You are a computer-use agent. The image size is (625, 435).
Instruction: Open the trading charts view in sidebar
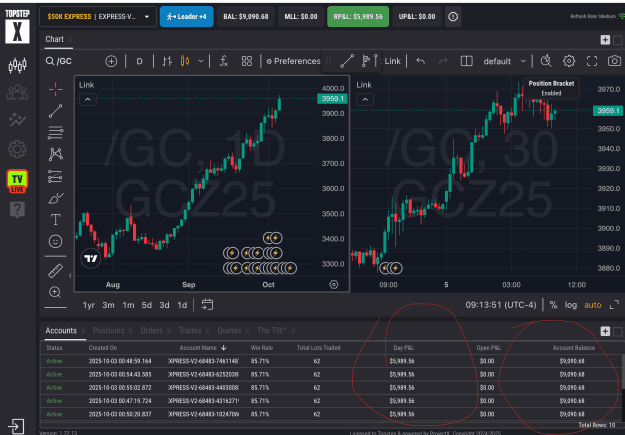[x=17, y=65]
